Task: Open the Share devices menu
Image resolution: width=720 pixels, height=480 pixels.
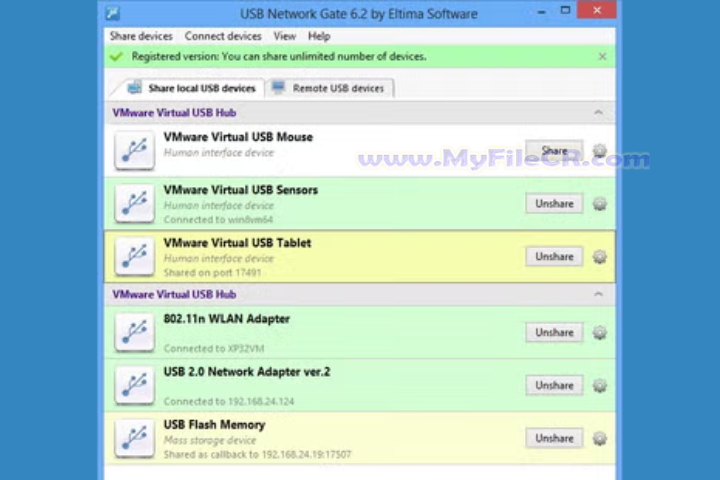Action: (x=141, y=36)
